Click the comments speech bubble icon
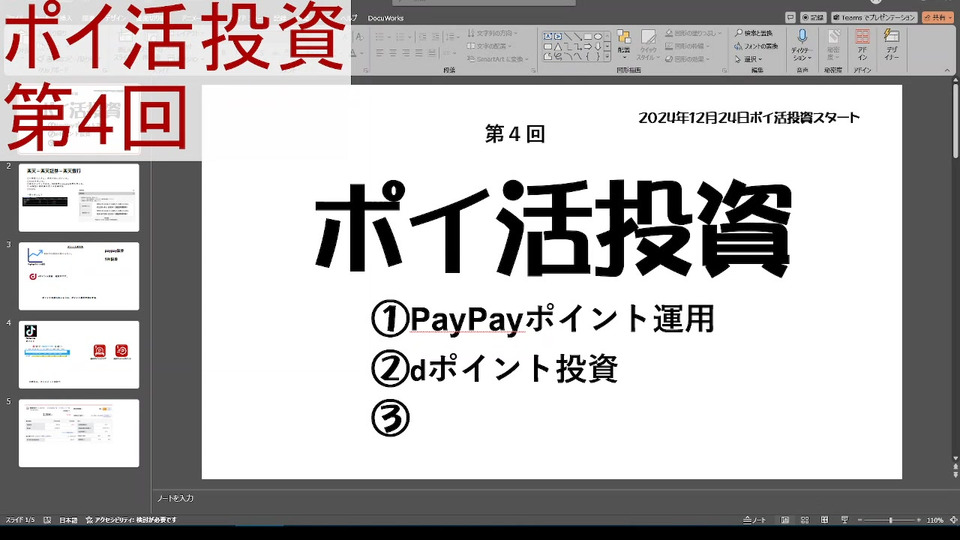The height and width of the screenshot is (540, 960). [790, 18]
